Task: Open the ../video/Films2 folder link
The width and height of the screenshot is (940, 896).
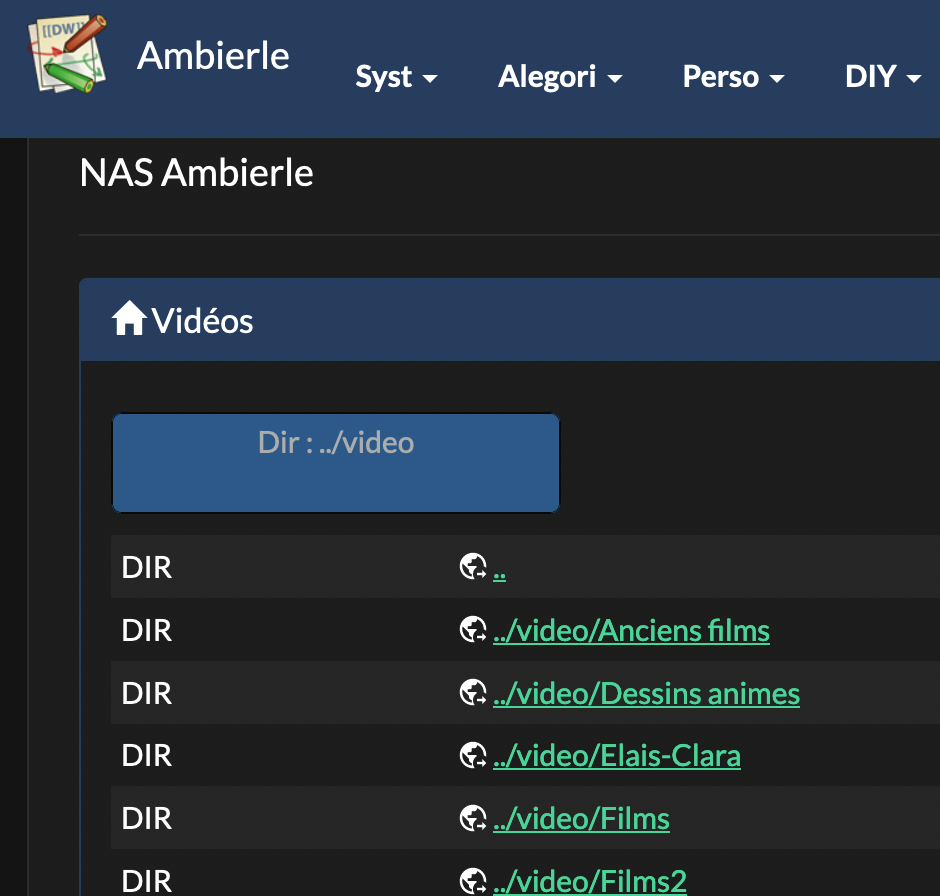Action: point(589,881)
